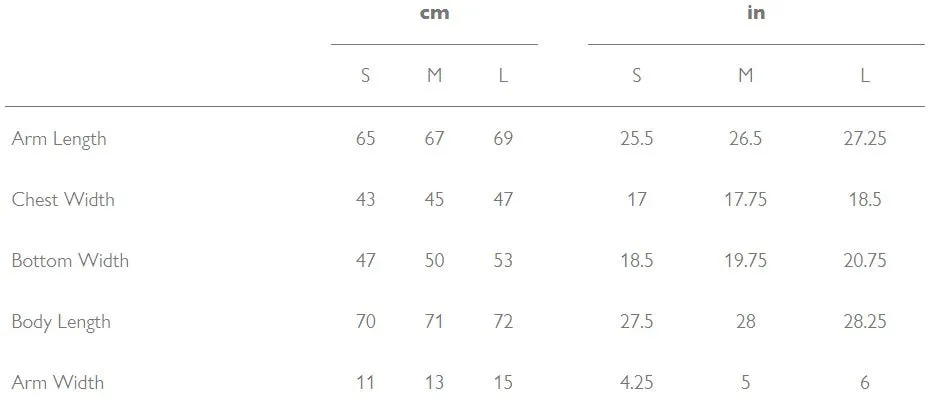This screenshot has width=933, height=401.
Task: Click Chest Width value 17.75 inches
Action: click(746, 199)
